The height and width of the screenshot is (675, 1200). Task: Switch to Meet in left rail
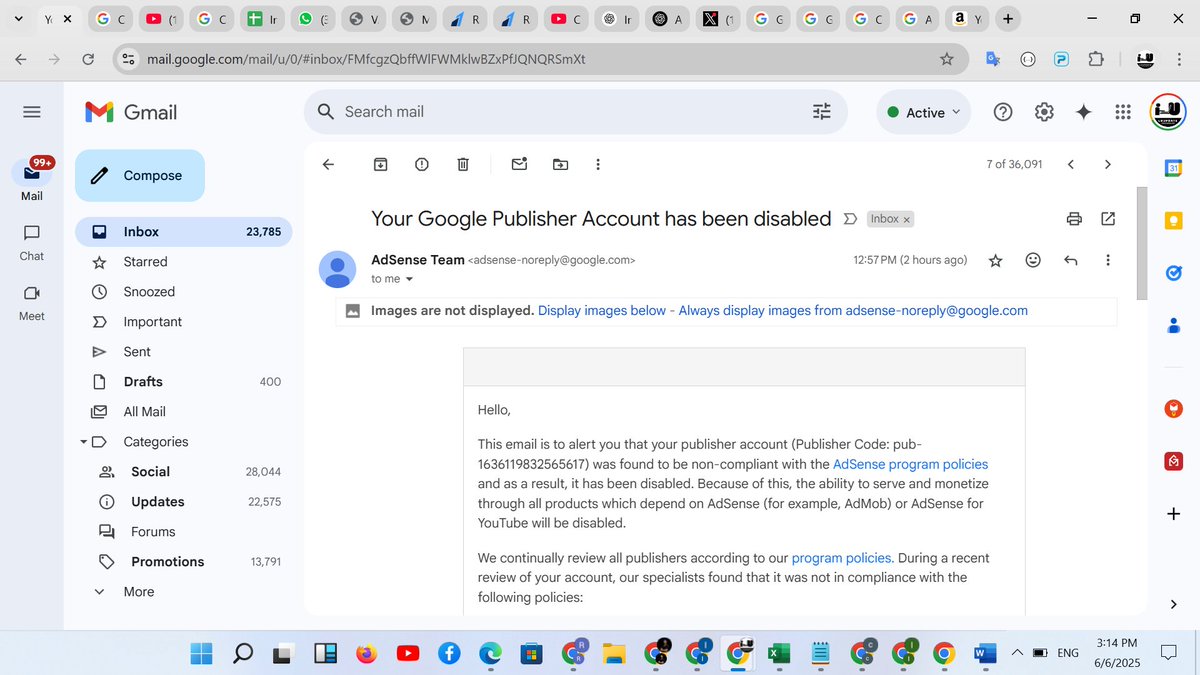32,302
